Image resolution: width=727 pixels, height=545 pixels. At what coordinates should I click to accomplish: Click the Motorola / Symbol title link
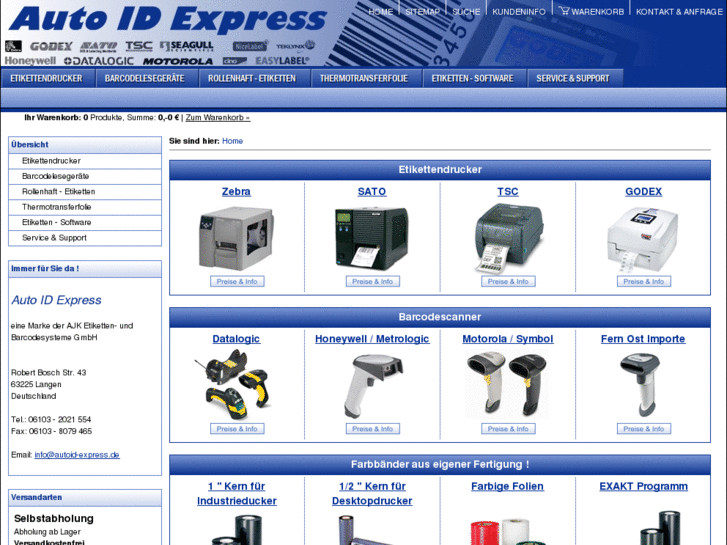pos(508,339)
